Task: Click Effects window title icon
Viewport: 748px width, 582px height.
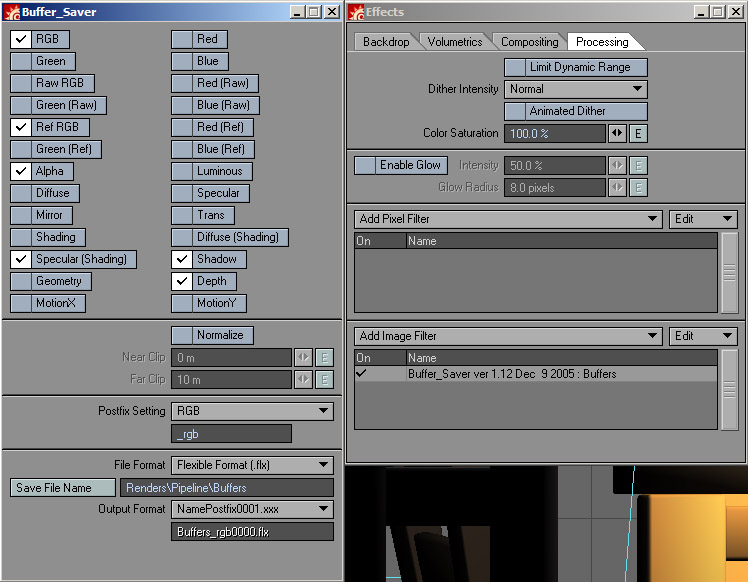Action: [356, 12]
